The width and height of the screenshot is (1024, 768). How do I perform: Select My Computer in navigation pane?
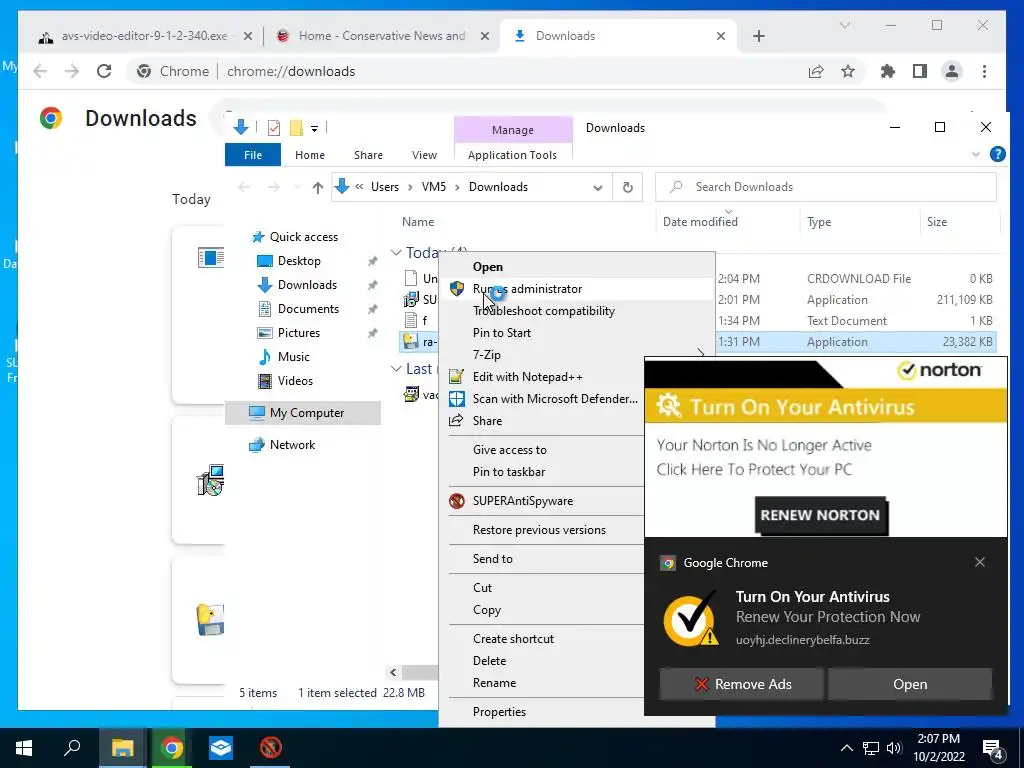tap(303, 413)
